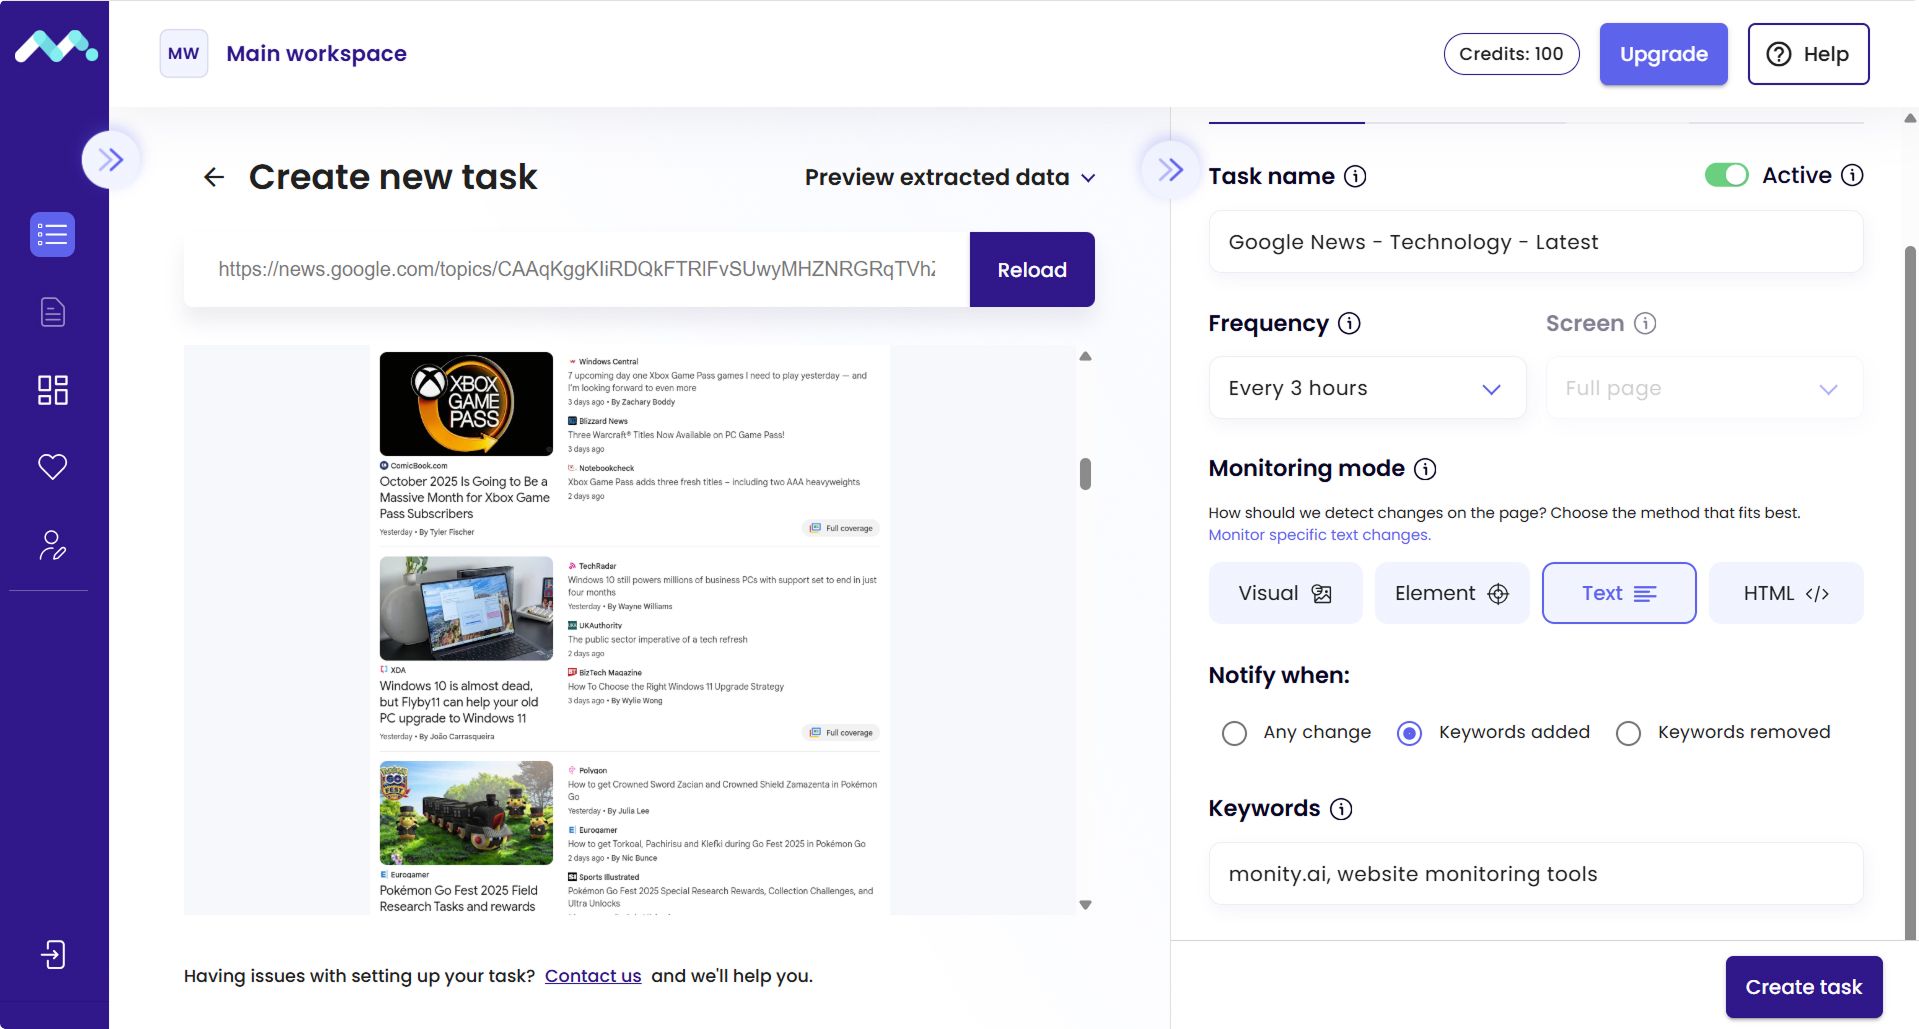Show Task name info tooltip icon
The width and height of the screenshot is (1919, 1029).
point(1355,176)
